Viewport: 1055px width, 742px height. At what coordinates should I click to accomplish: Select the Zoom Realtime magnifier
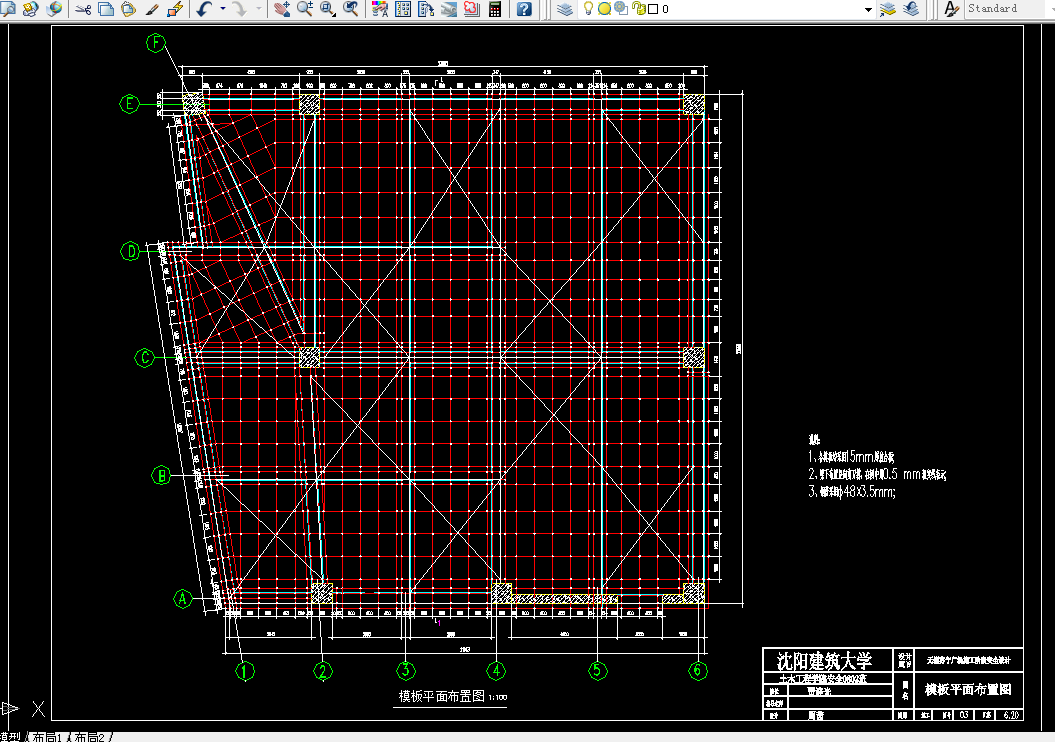[x=305, y=9]
